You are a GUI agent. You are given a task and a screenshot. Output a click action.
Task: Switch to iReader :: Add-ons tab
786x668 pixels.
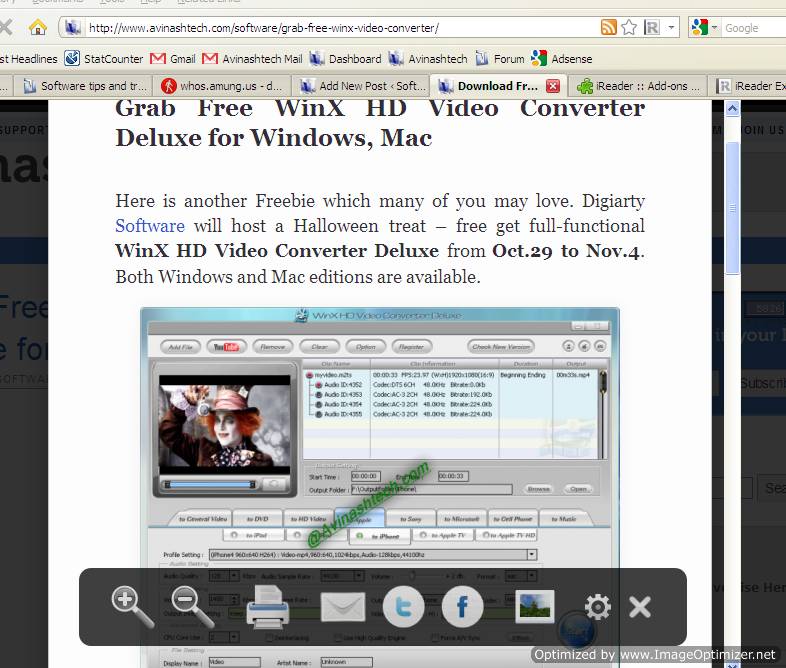point(638,86)
